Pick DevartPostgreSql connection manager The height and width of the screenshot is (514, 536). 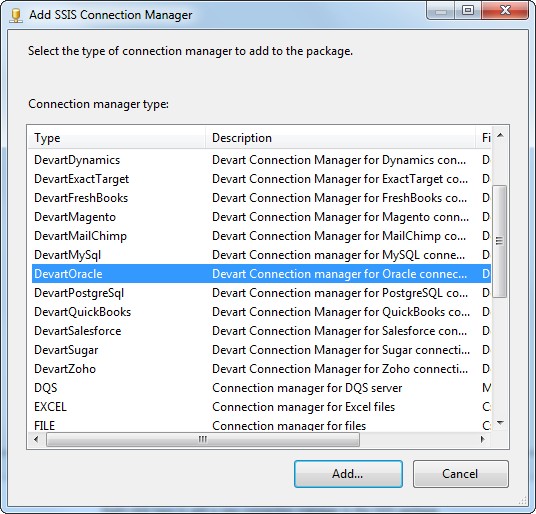click(262, 293)
